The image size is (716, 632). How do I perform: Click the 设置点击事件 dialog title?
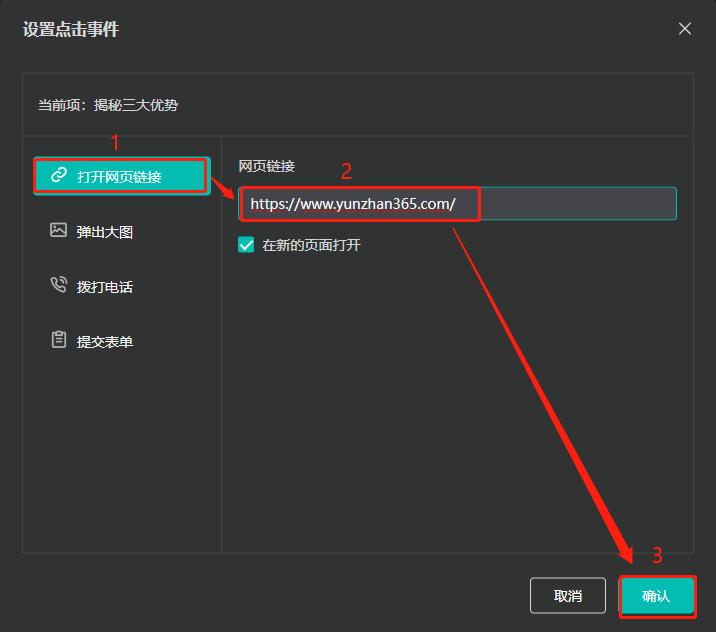(71, 30)
